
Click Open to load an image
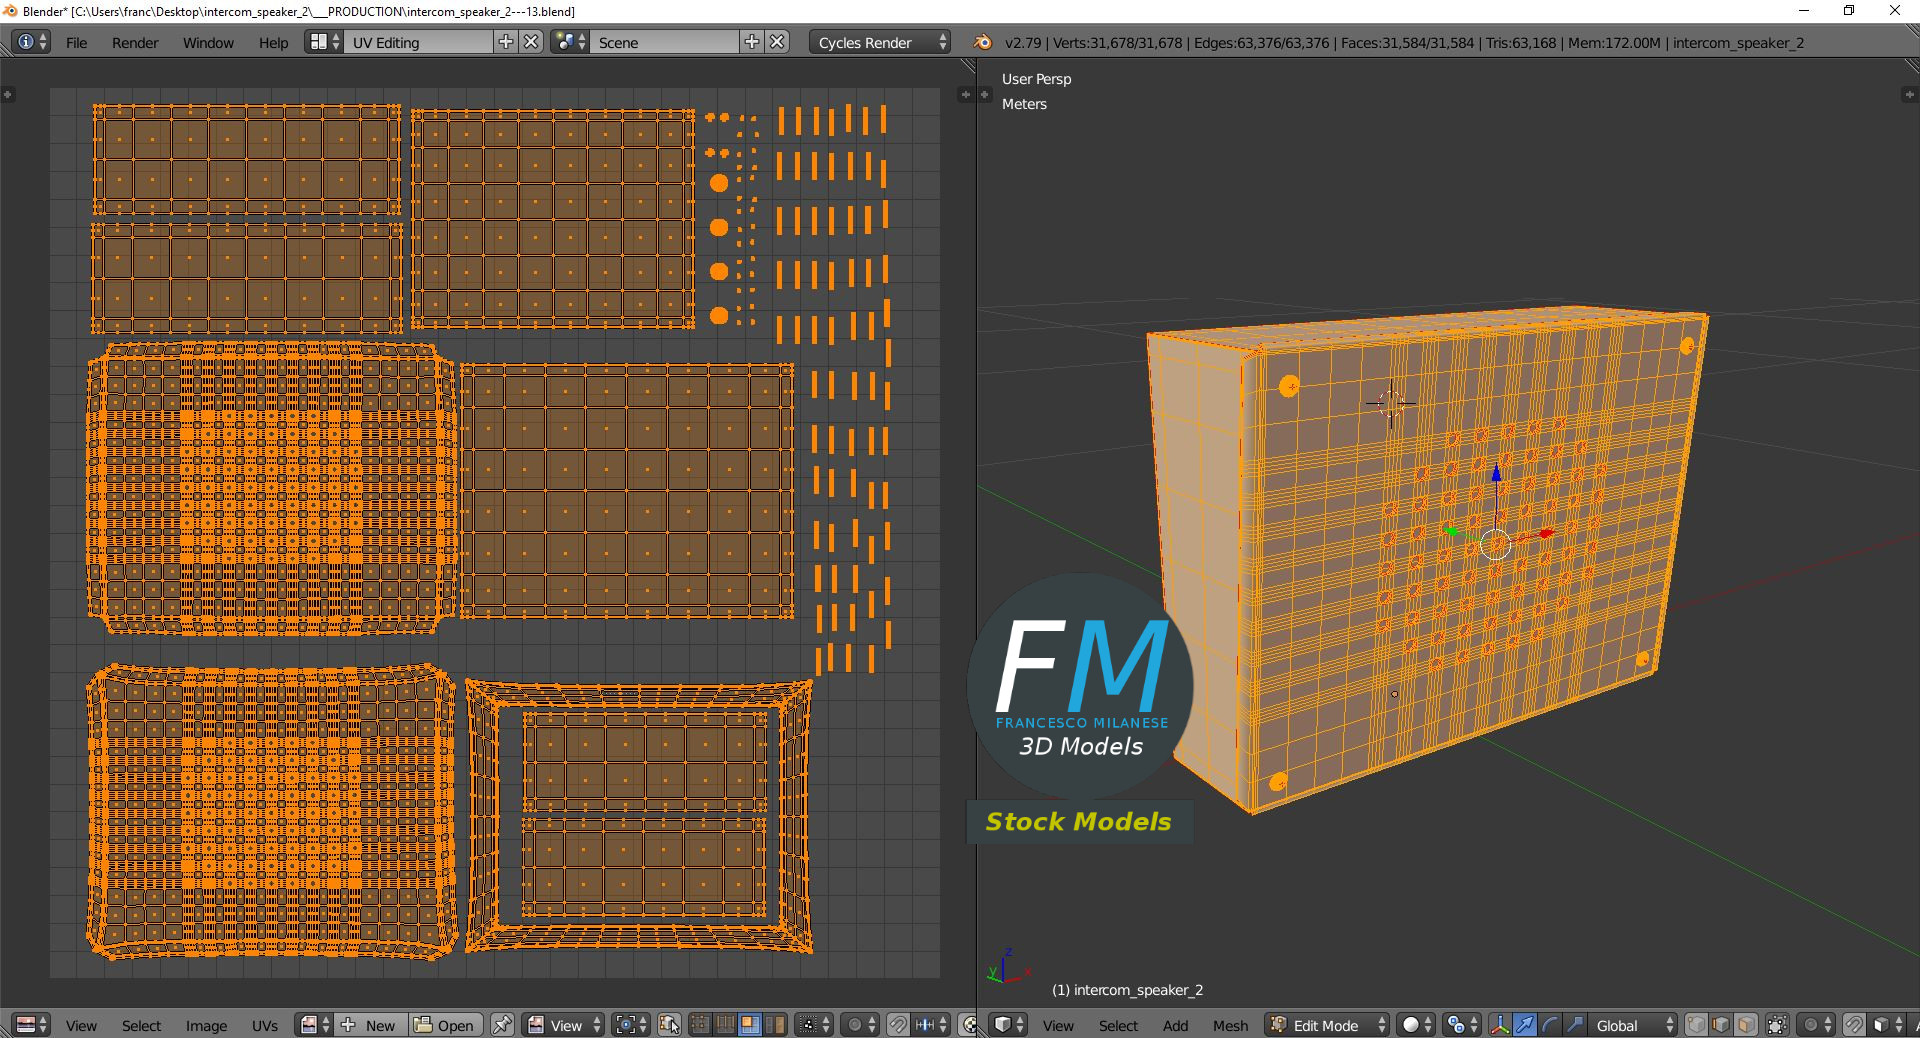click(445, 1025)
